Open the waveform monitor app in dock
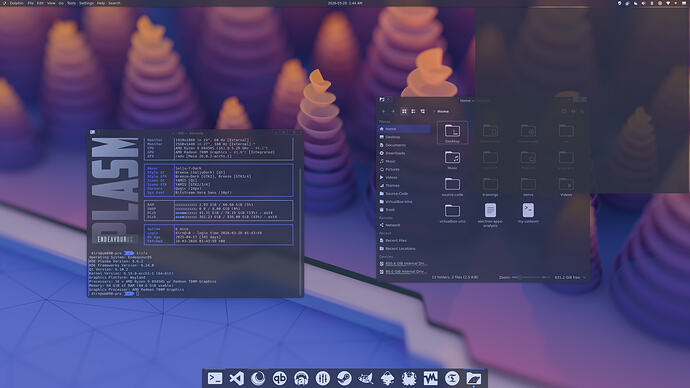690x388 pixels. (430, 378)
